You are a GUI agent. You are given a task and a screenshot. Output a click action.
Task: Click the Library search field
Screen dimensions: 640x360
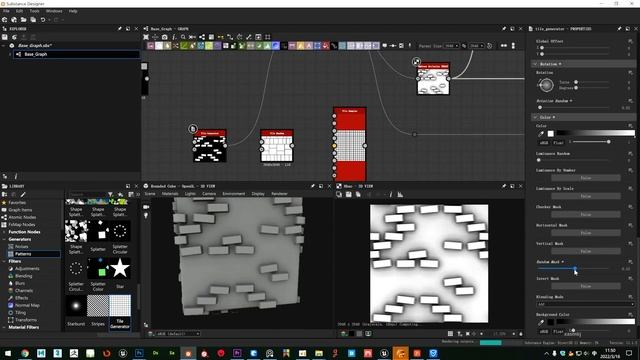(87, 195)
